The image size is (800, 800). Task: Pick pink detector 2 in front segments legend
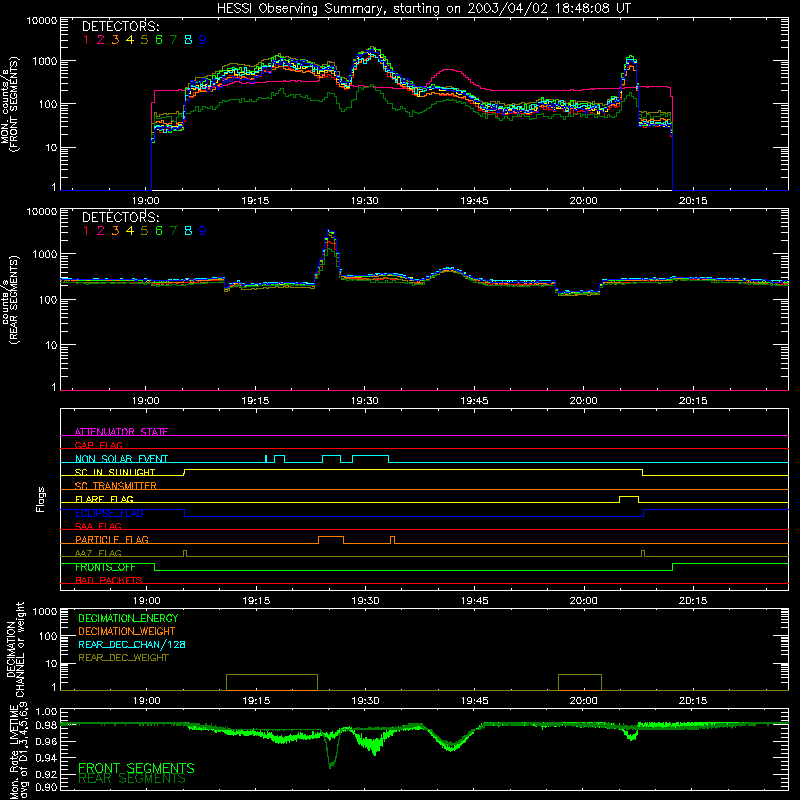[x=101, y=40]
